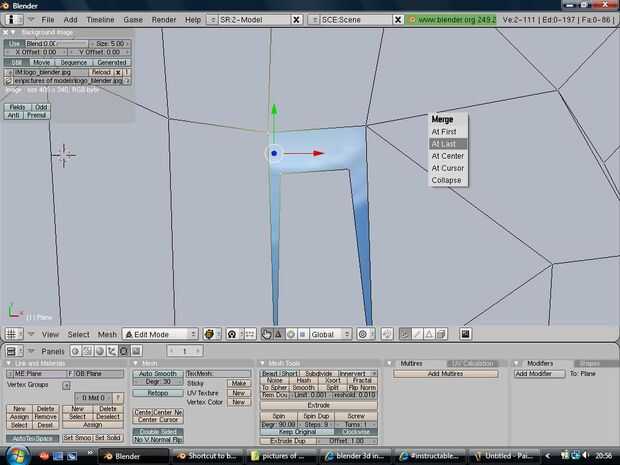The width and height of the screenshot is (620, 465).
Task: Open the Mesh menu in 3D header
Action: (x=107, y=335)
